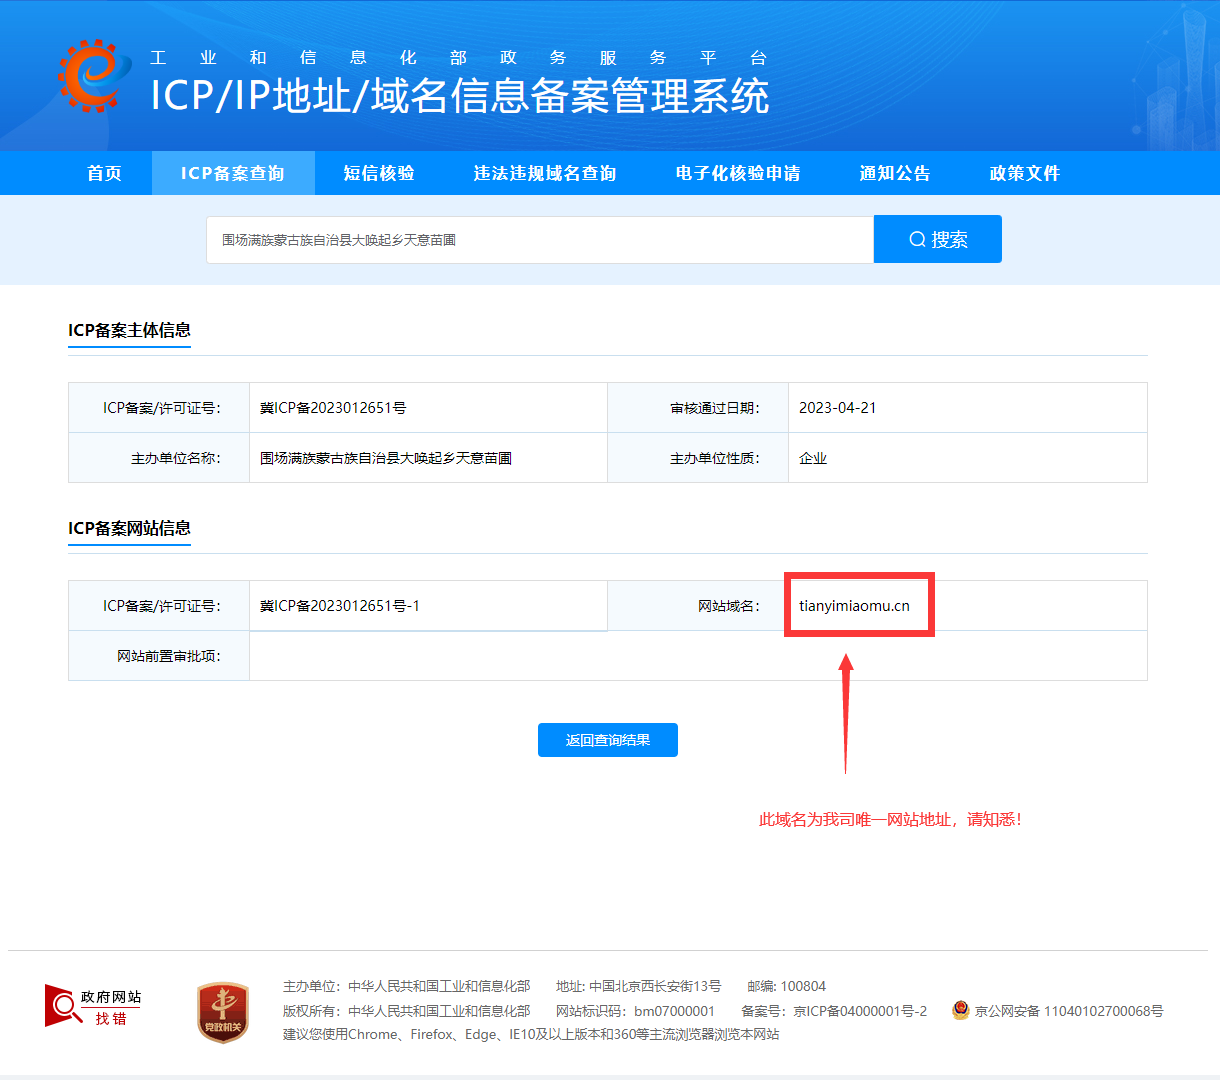Open the 政策文件 policy documents tab

(1024, 173)
